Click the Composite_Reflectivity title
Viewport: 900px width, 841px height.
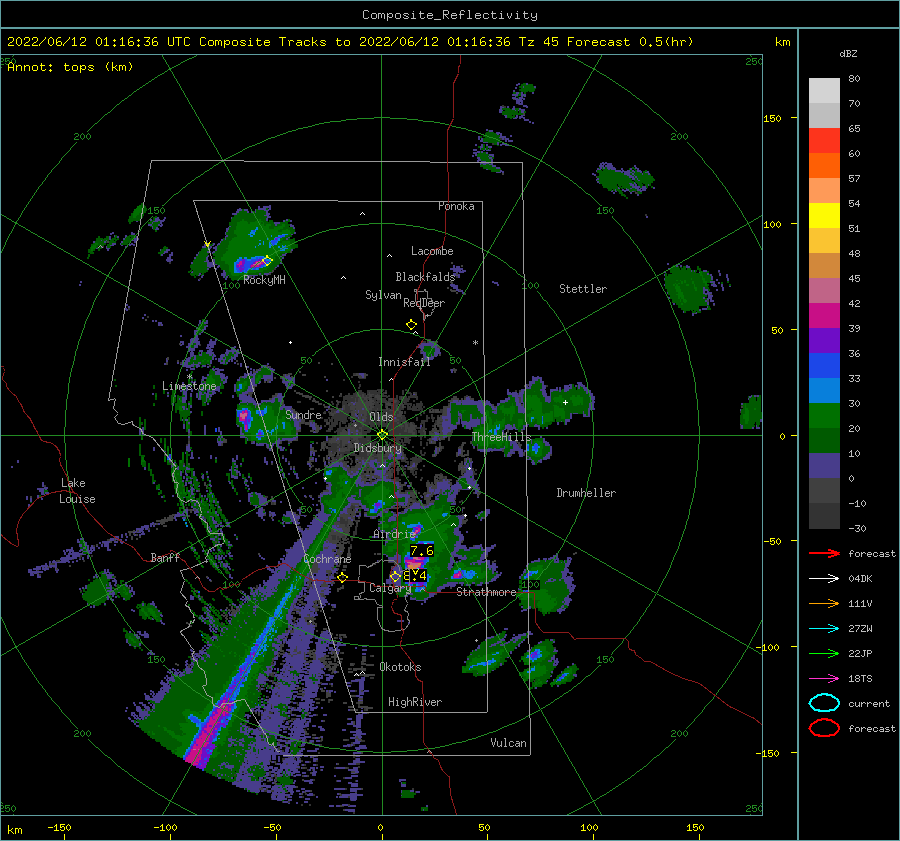(450, 15)
